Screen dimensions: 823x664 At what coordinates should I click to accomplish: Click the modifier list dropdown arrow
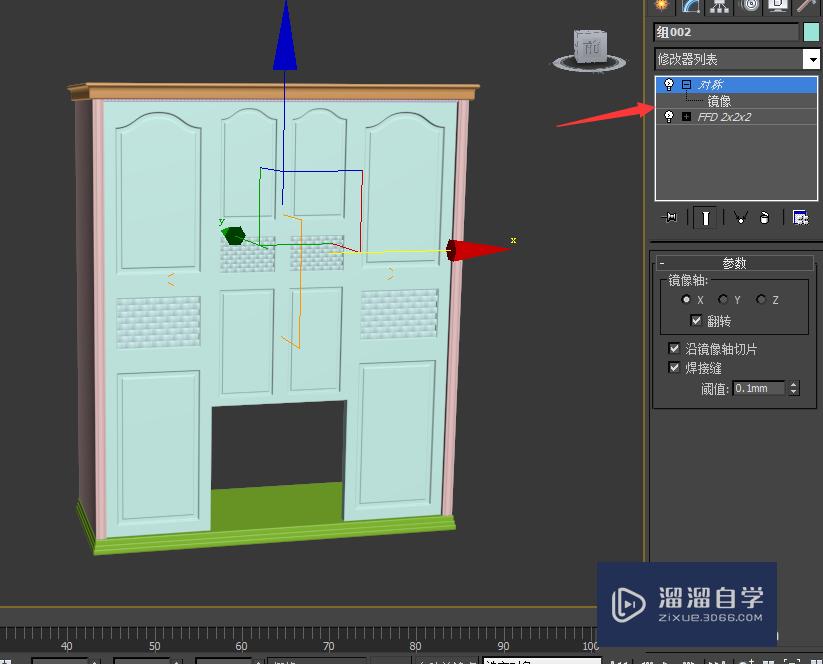point(811,59)
